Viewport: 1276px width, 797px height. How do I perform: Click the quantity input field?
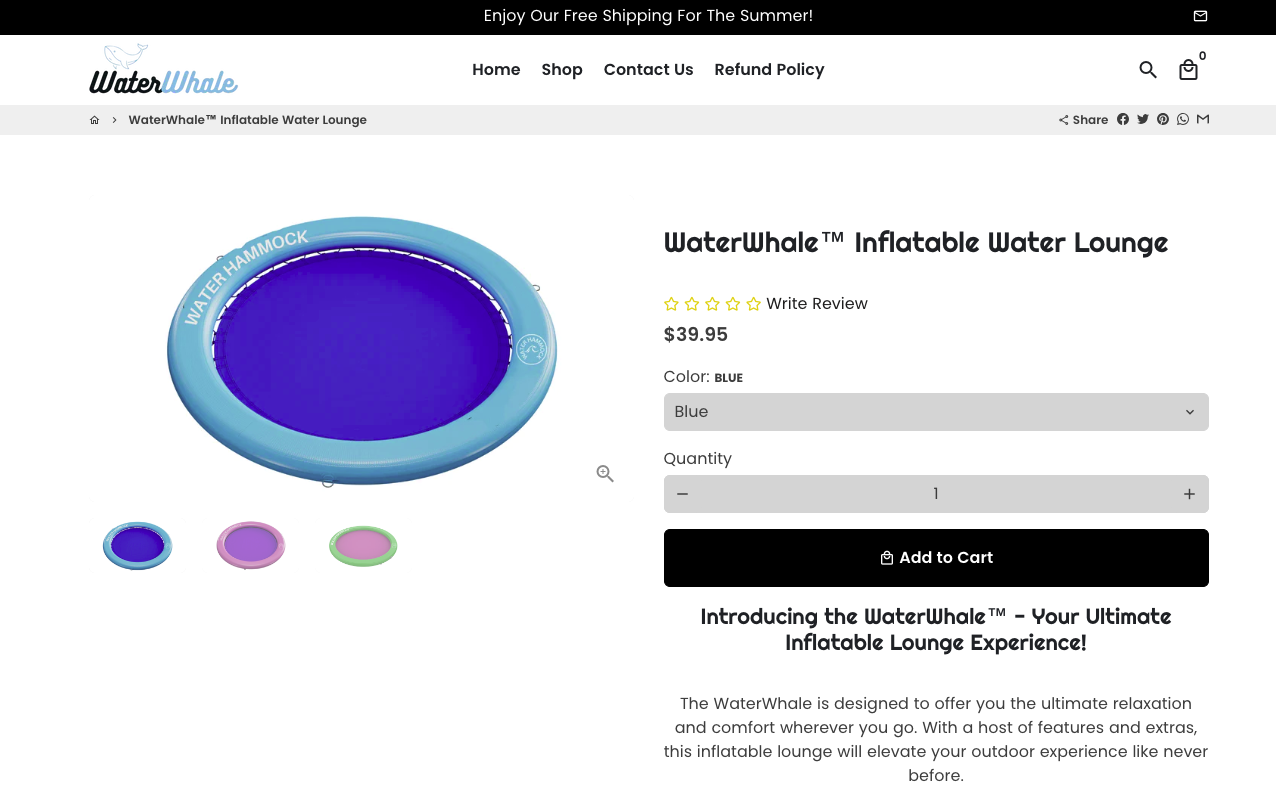click(935, 494)
